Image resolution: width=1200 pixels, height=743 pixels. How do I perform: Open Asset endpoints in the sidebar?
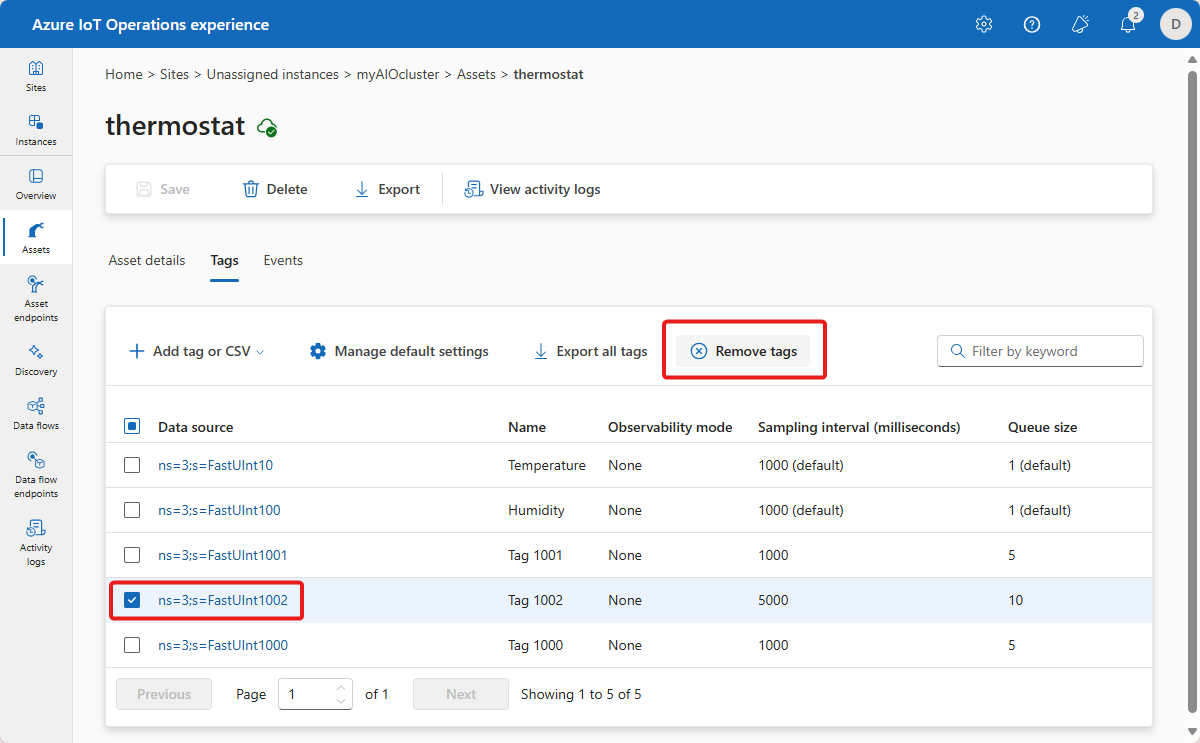pos(36,299)
